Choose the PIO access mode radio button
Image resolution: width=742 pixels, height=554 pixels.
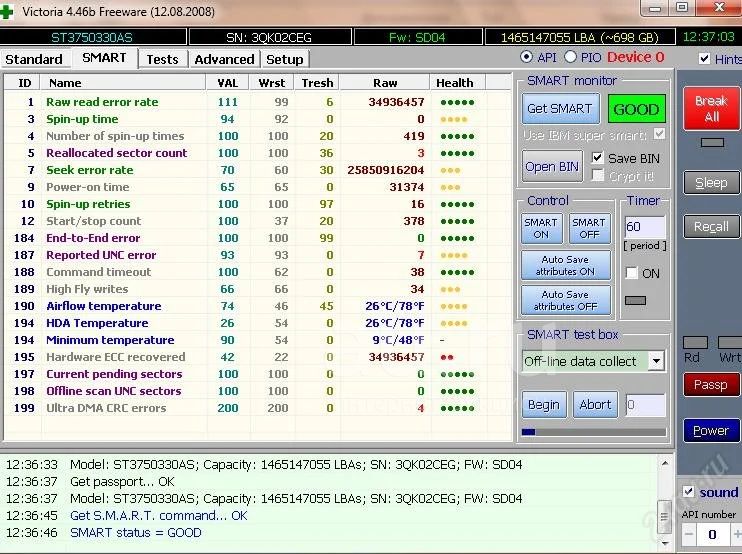[x=571, y=57]
